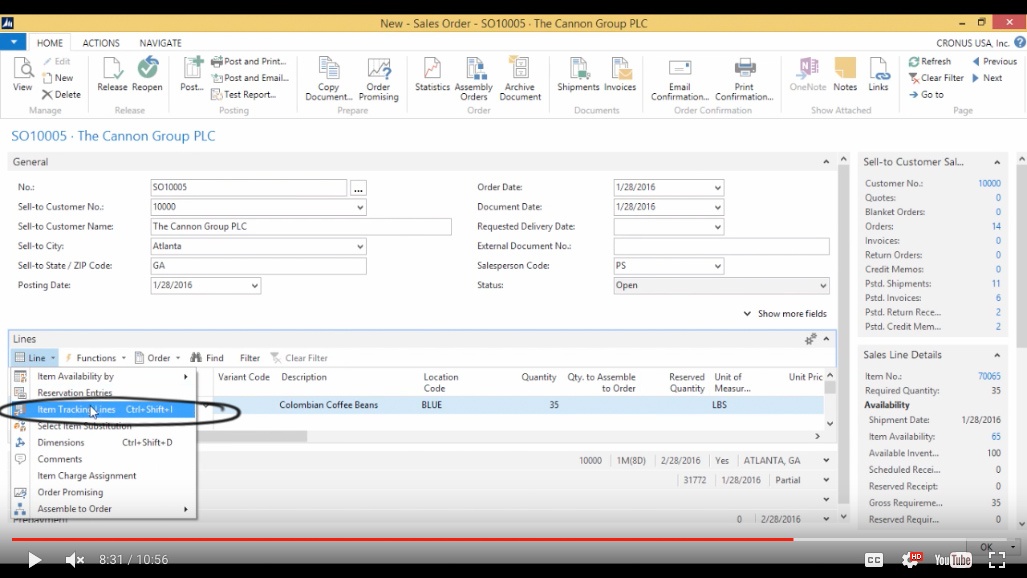Open the help icon
Viewport: 1027px width, 578px height.
click(1020, 42)
